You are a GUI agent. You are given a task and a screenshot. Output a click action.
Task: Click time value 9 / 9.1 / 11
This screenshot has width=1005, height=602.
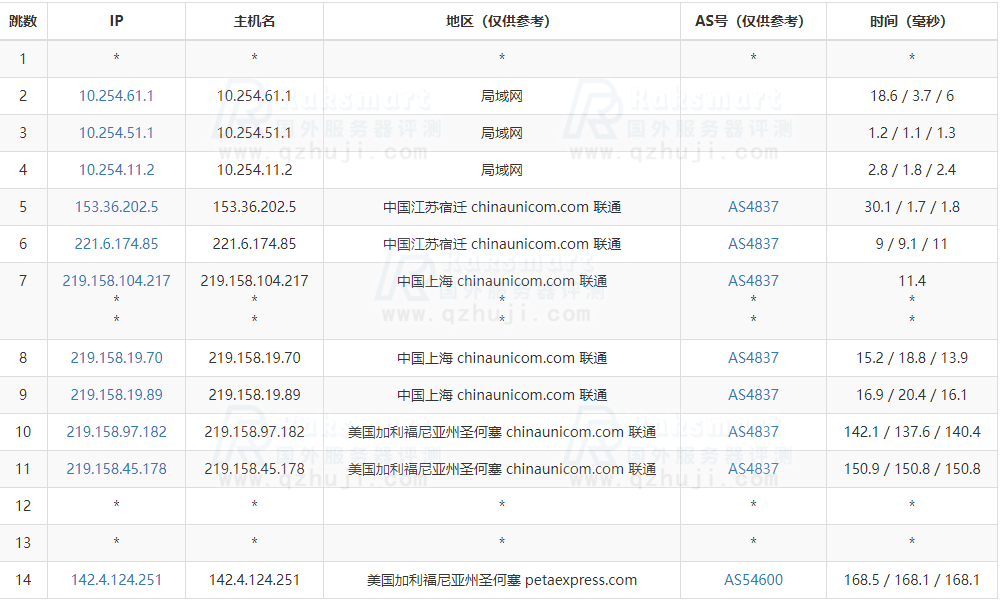[911, 244]
